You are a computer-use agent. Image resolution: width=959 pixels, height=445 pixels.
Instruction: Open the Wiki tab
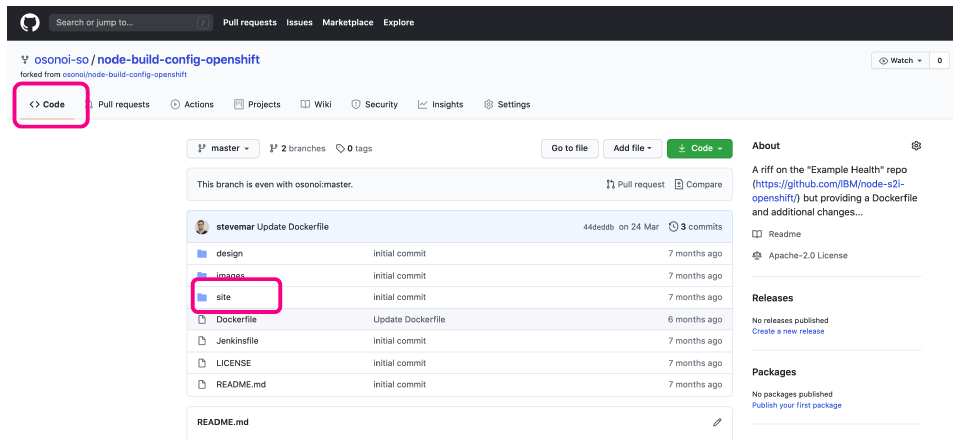click(316, 105)
